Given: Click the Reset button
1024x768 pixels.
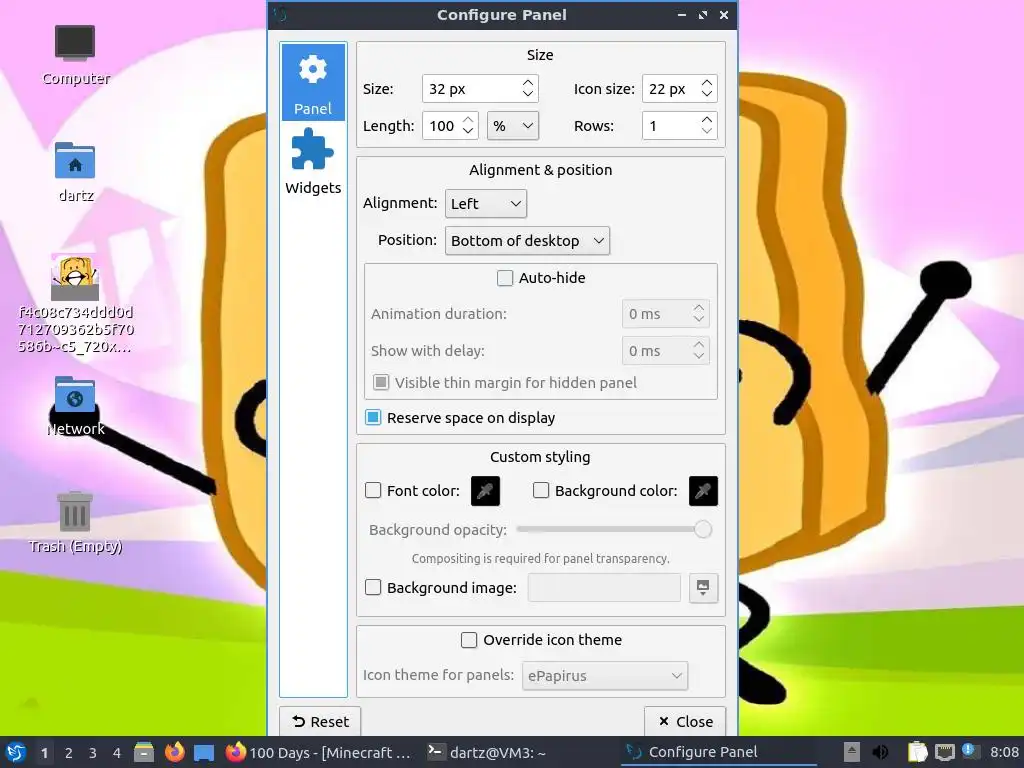Looking at the screenshot, I should pyautogui.click(x=320, y=722).
